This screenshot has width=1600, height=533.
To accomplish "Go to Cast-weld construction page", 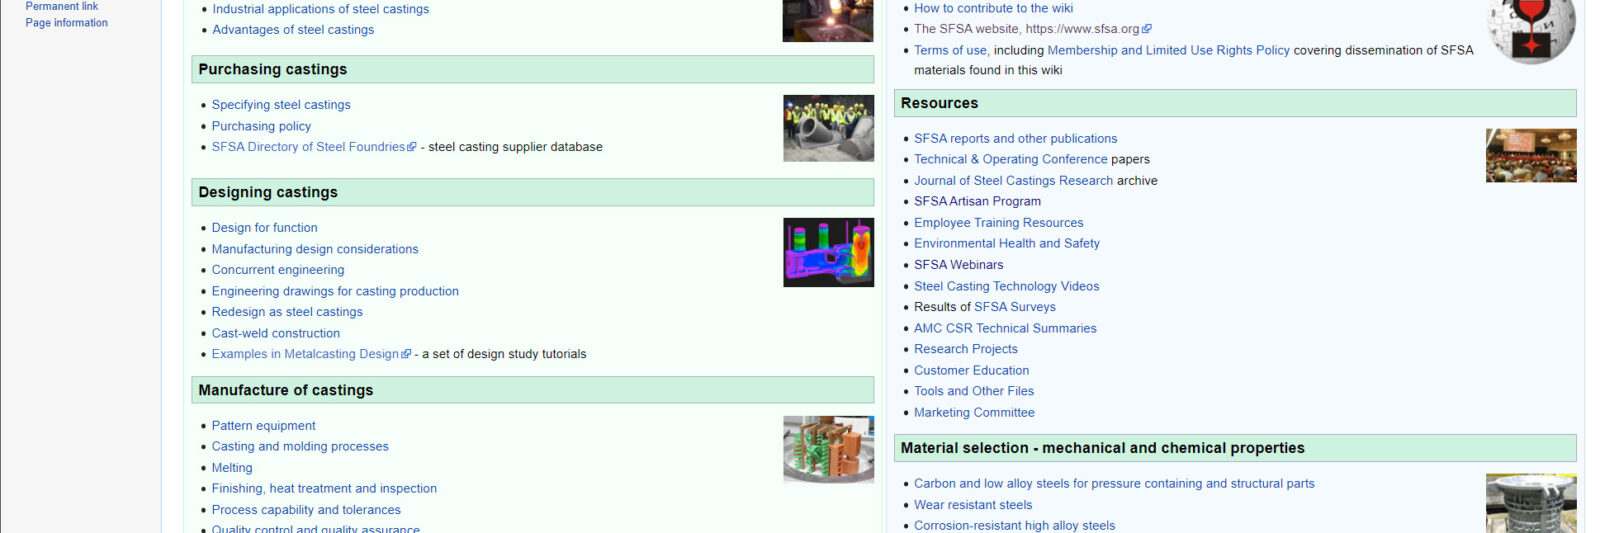I will pyautogui.click(x=276, y=333).
